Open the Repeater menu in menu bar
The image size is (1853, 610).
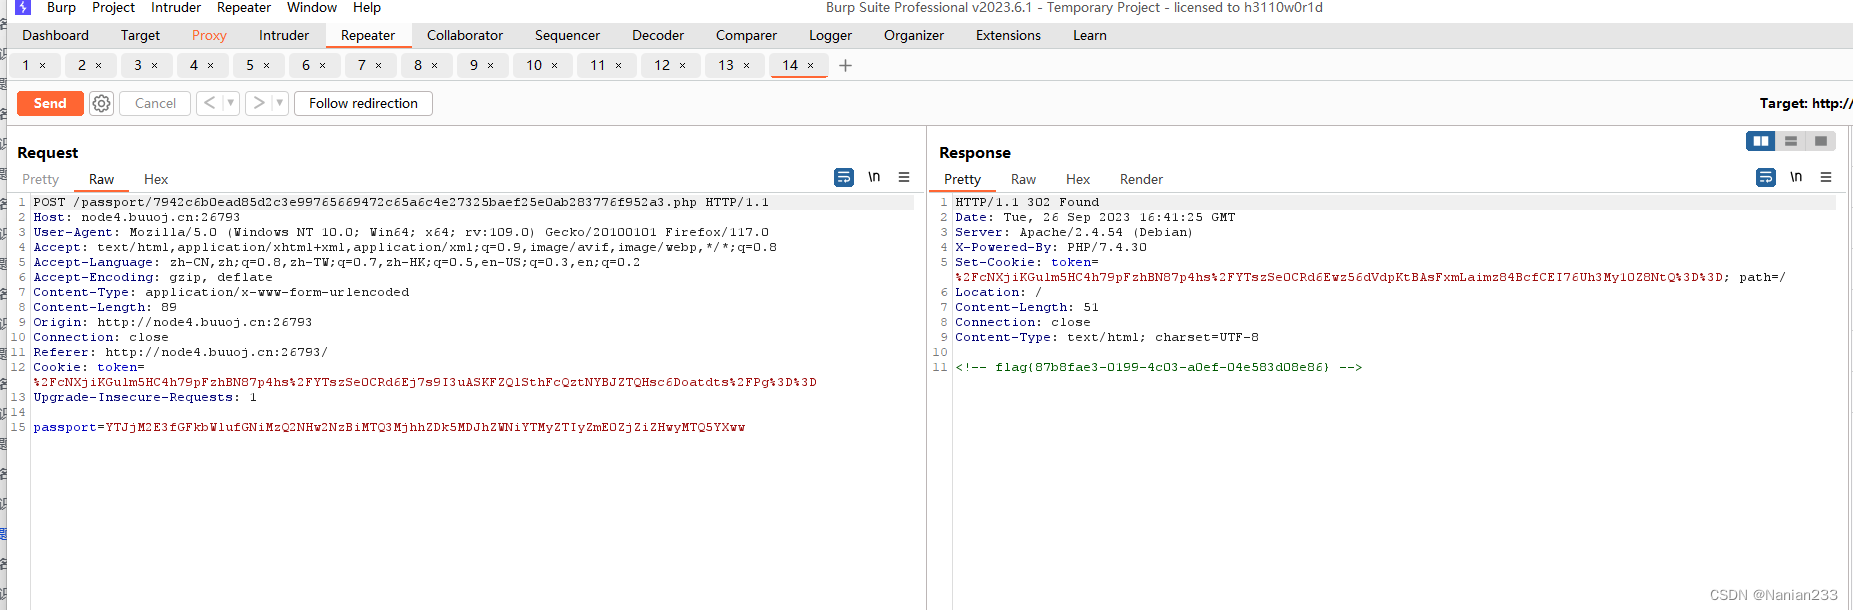[x=244, y=7]
